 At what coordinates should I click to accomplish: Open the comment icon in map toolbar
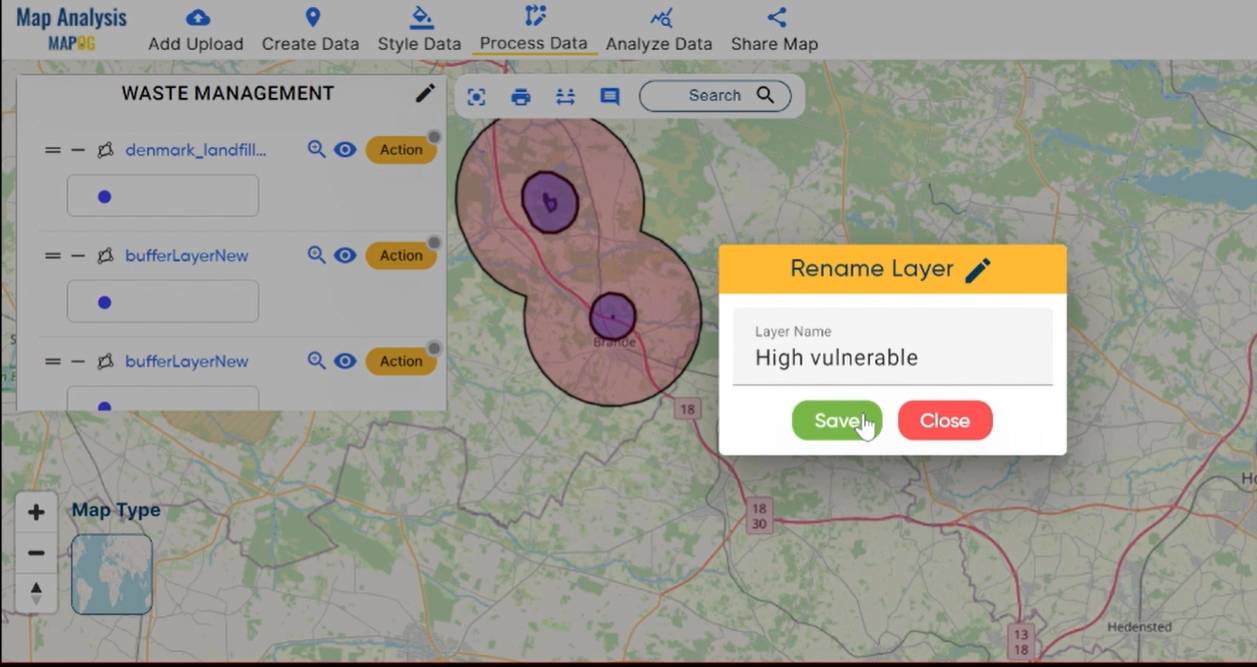pyautogui.click(x=610, y=97)
